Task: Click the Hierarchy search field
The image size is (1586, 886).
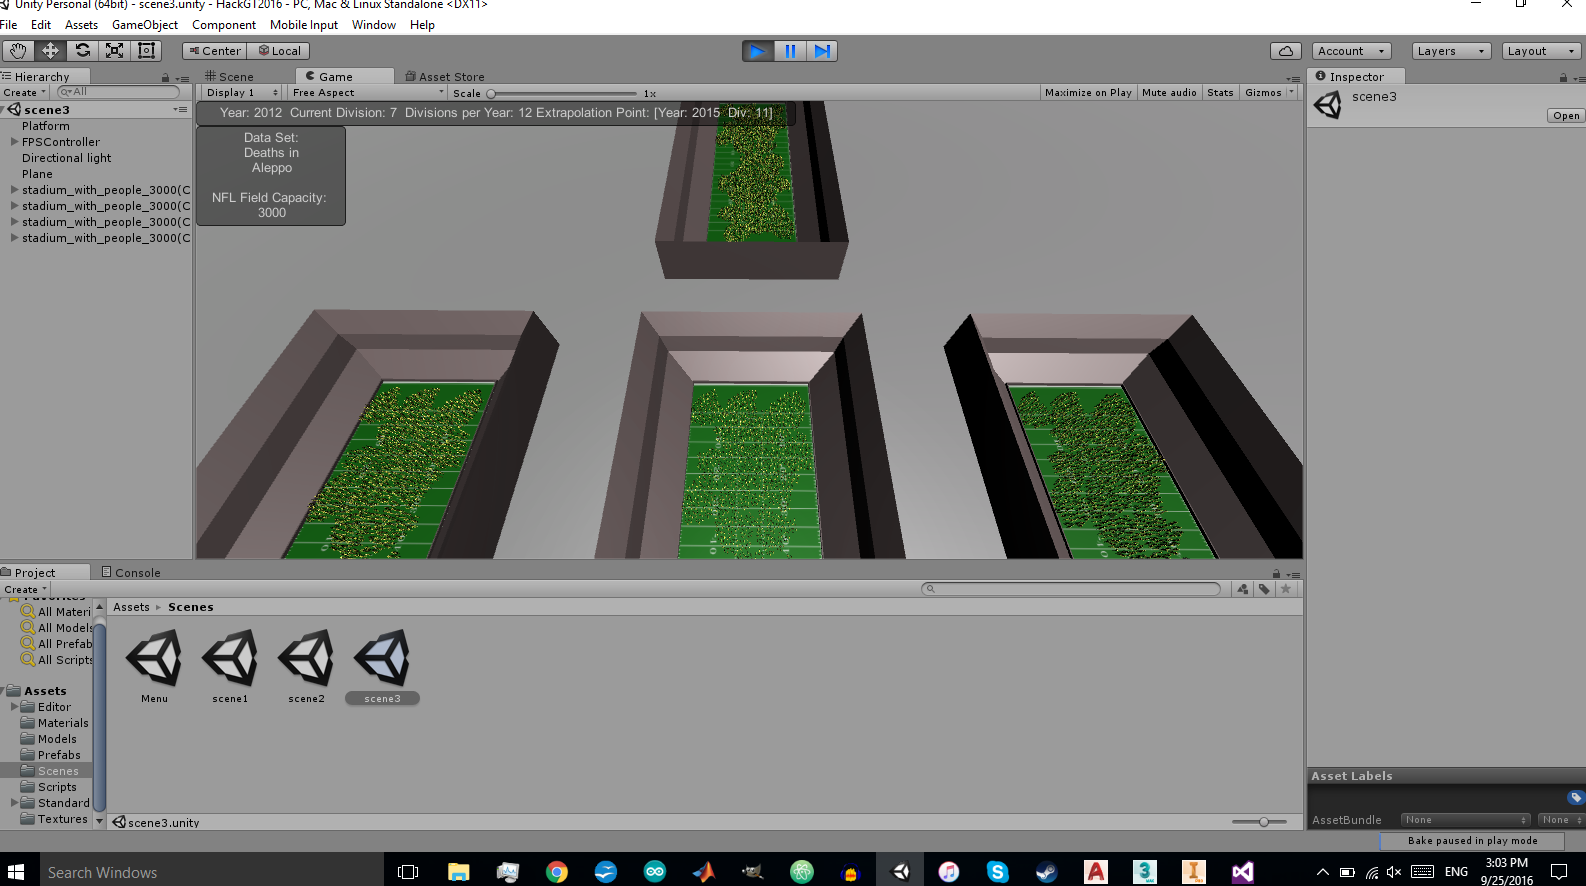Action: coord(118,92)
